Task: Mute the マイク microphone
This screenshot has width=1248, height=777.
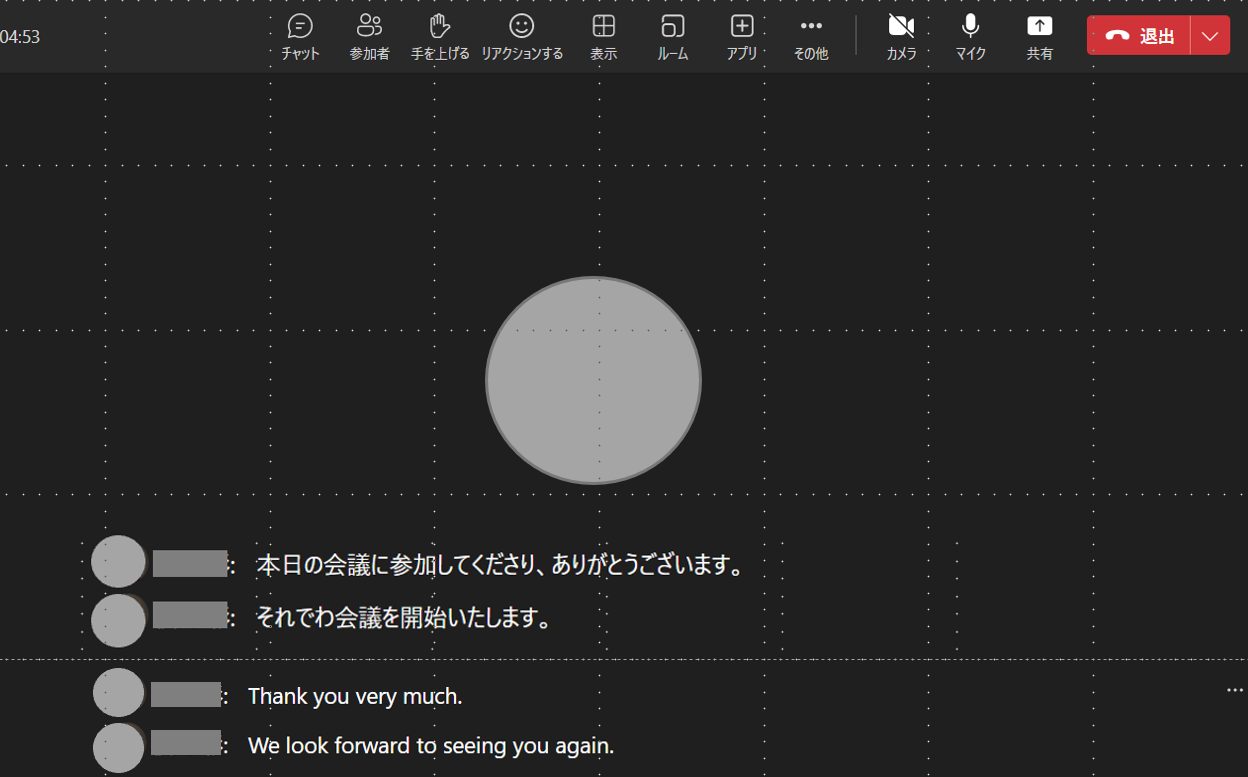Action: (x=970, y=37)
